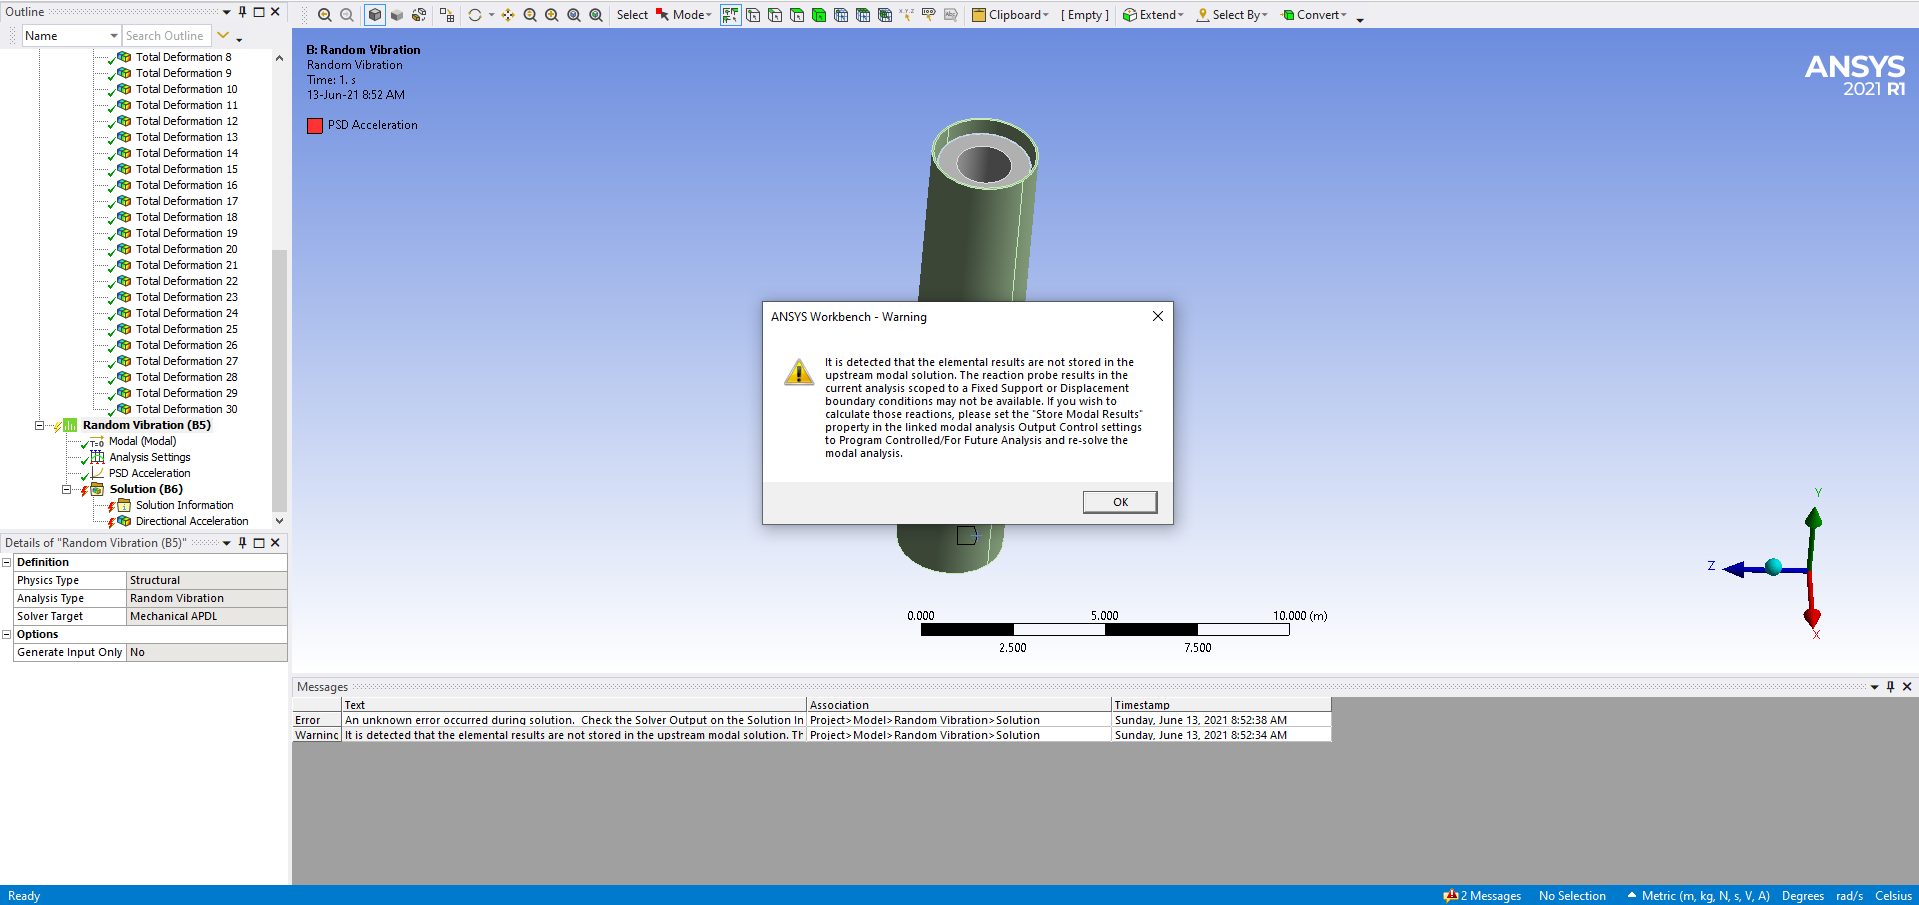Click the Coordinates (x,y,z) toolbar icon

click(907, 15)
